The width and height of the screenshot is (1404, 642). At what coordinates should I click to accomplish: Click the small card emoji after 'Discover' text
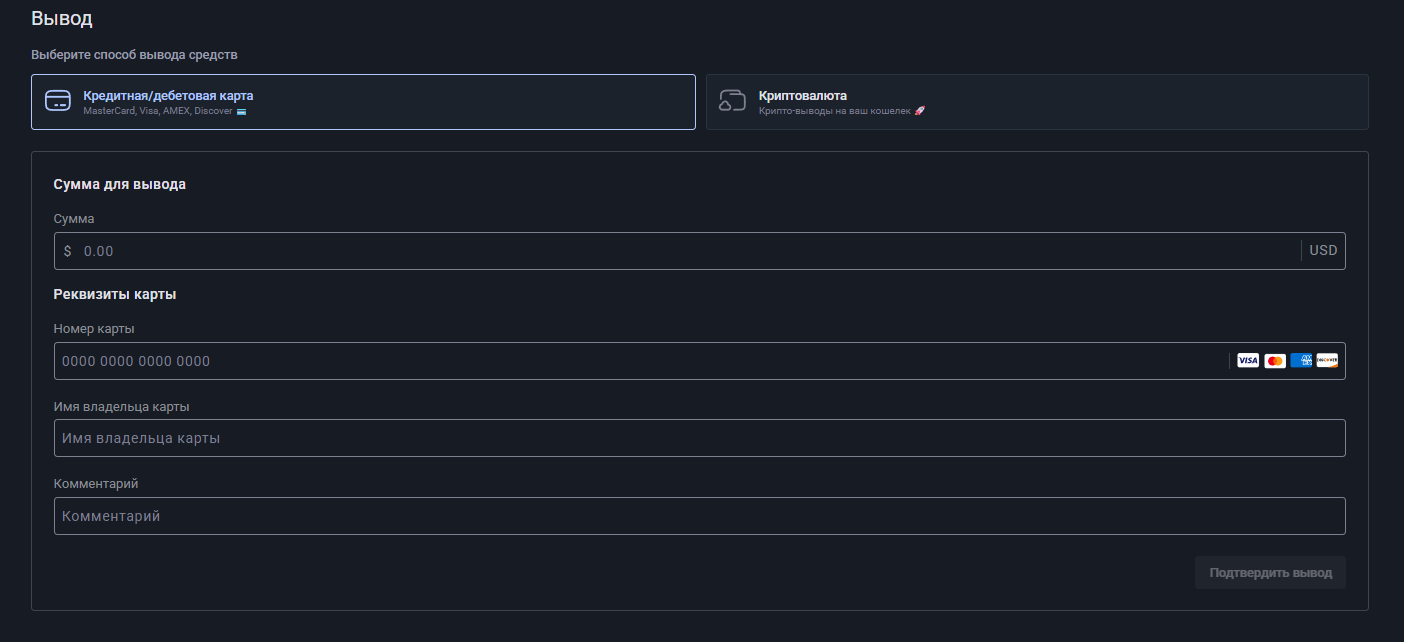tap(241, 111)
